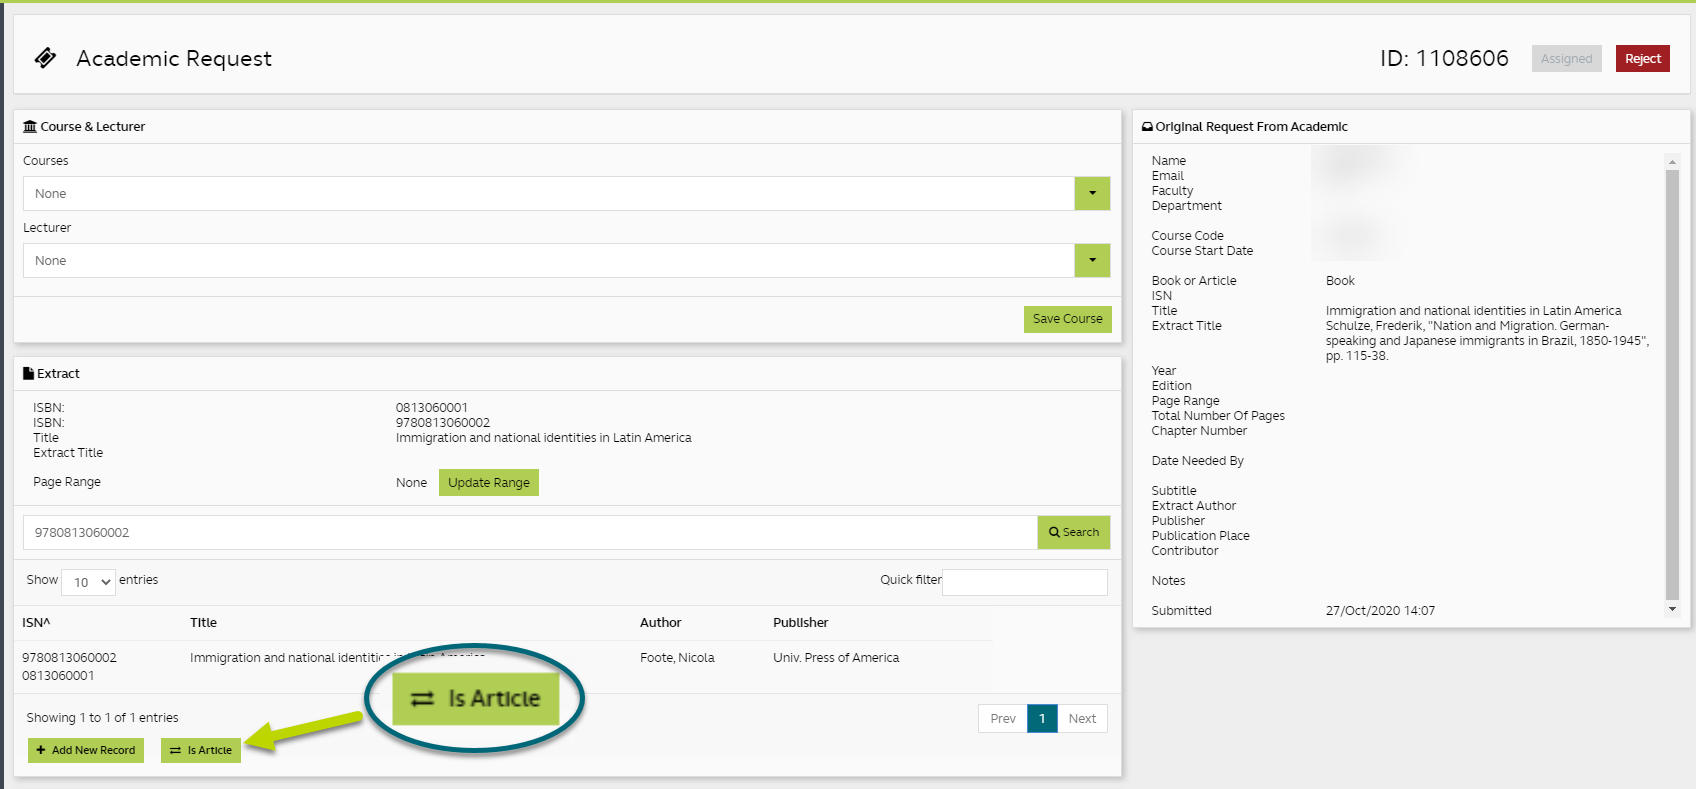Image resolution: width=1696 pixels, height=789 pixels.
Task: Click the Original Request inbox icon
Action: coord(1147,127)
